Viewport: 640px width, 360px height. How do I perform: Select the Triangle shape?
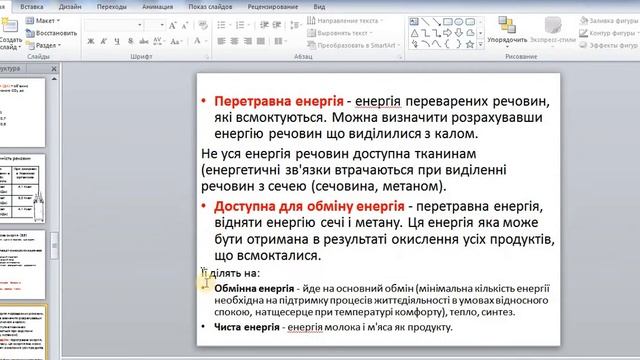pyautogui.click(x=414, y=33)
